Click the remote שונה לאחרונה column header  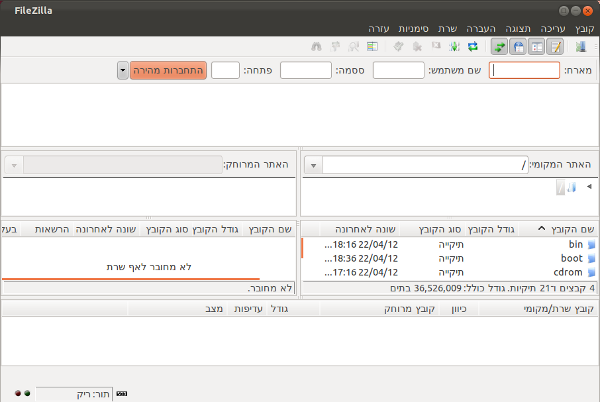tap(106, 229)
